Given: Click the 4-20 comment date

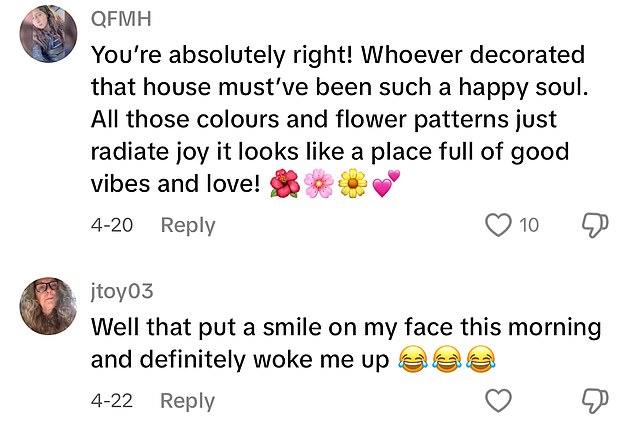Looking at the screenshot, I should 111,226.
